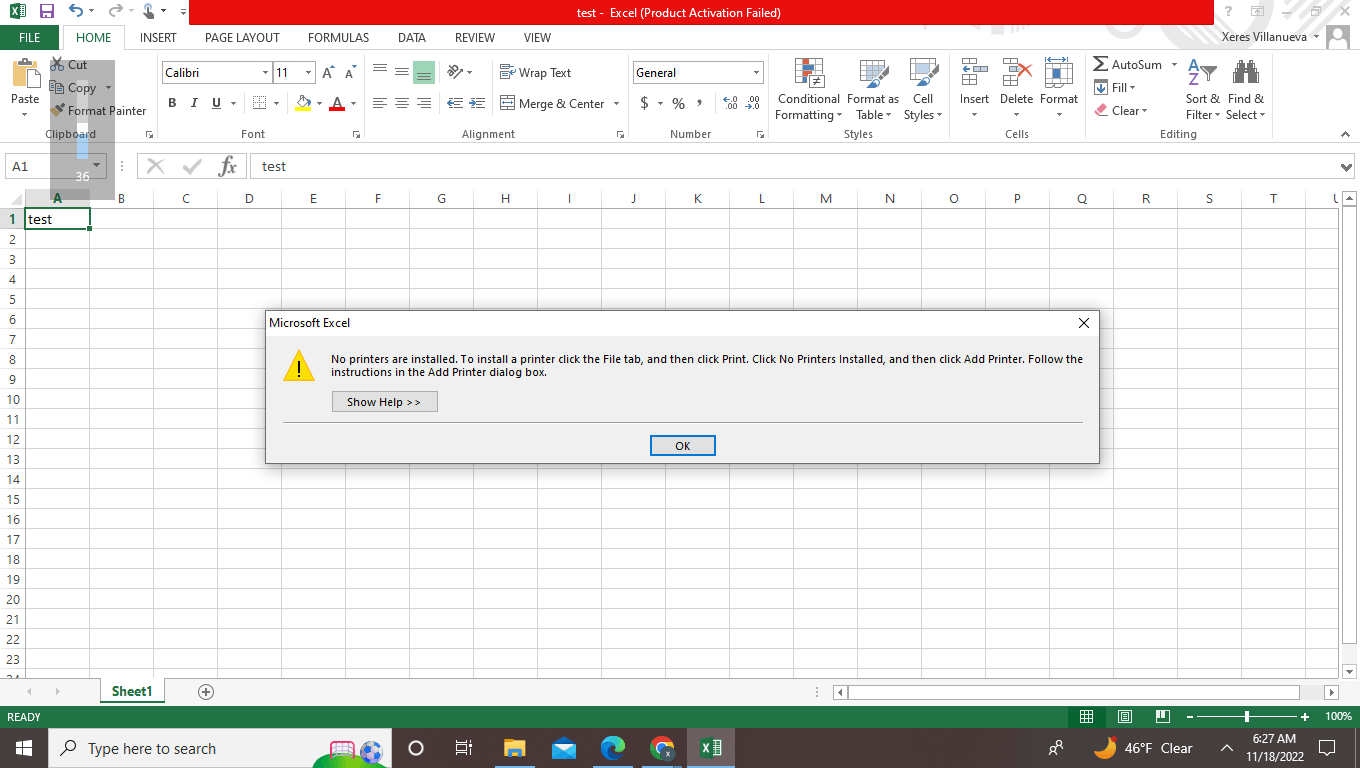The height and width of the screenshot is (768, 1360).
Task: Click the Fill Color bucket icon
Action: (303, 103)
